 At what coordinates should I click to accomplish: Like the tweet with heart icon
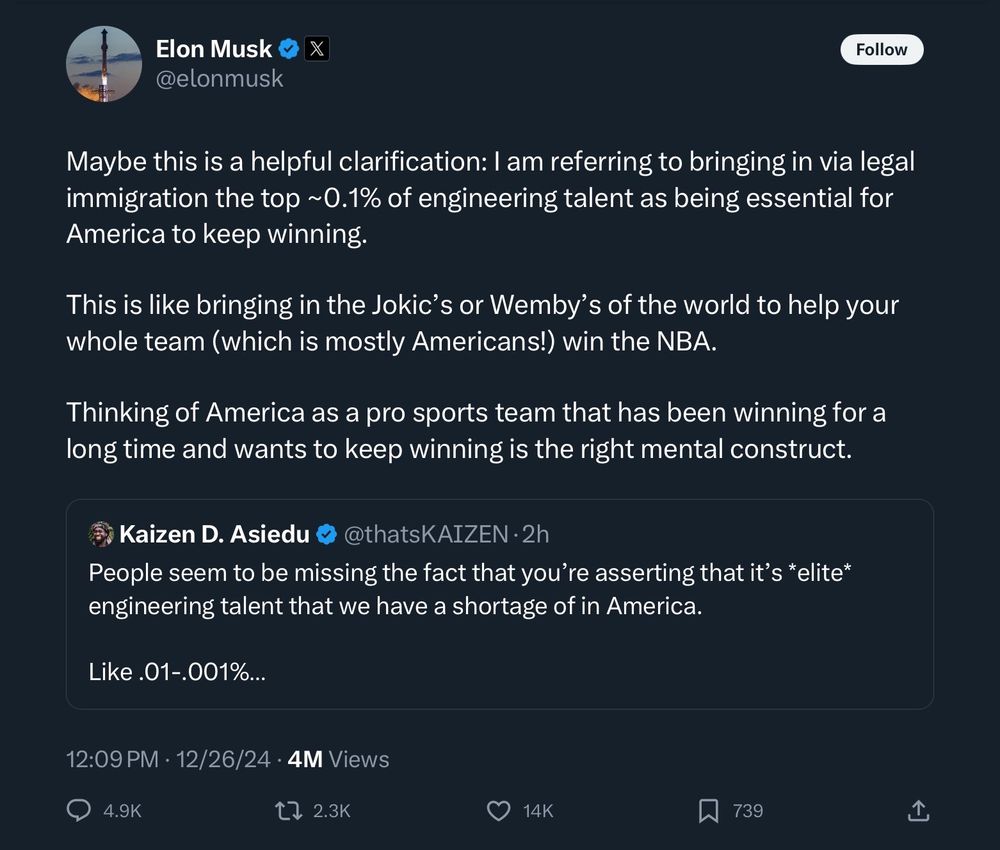(498, 811)
